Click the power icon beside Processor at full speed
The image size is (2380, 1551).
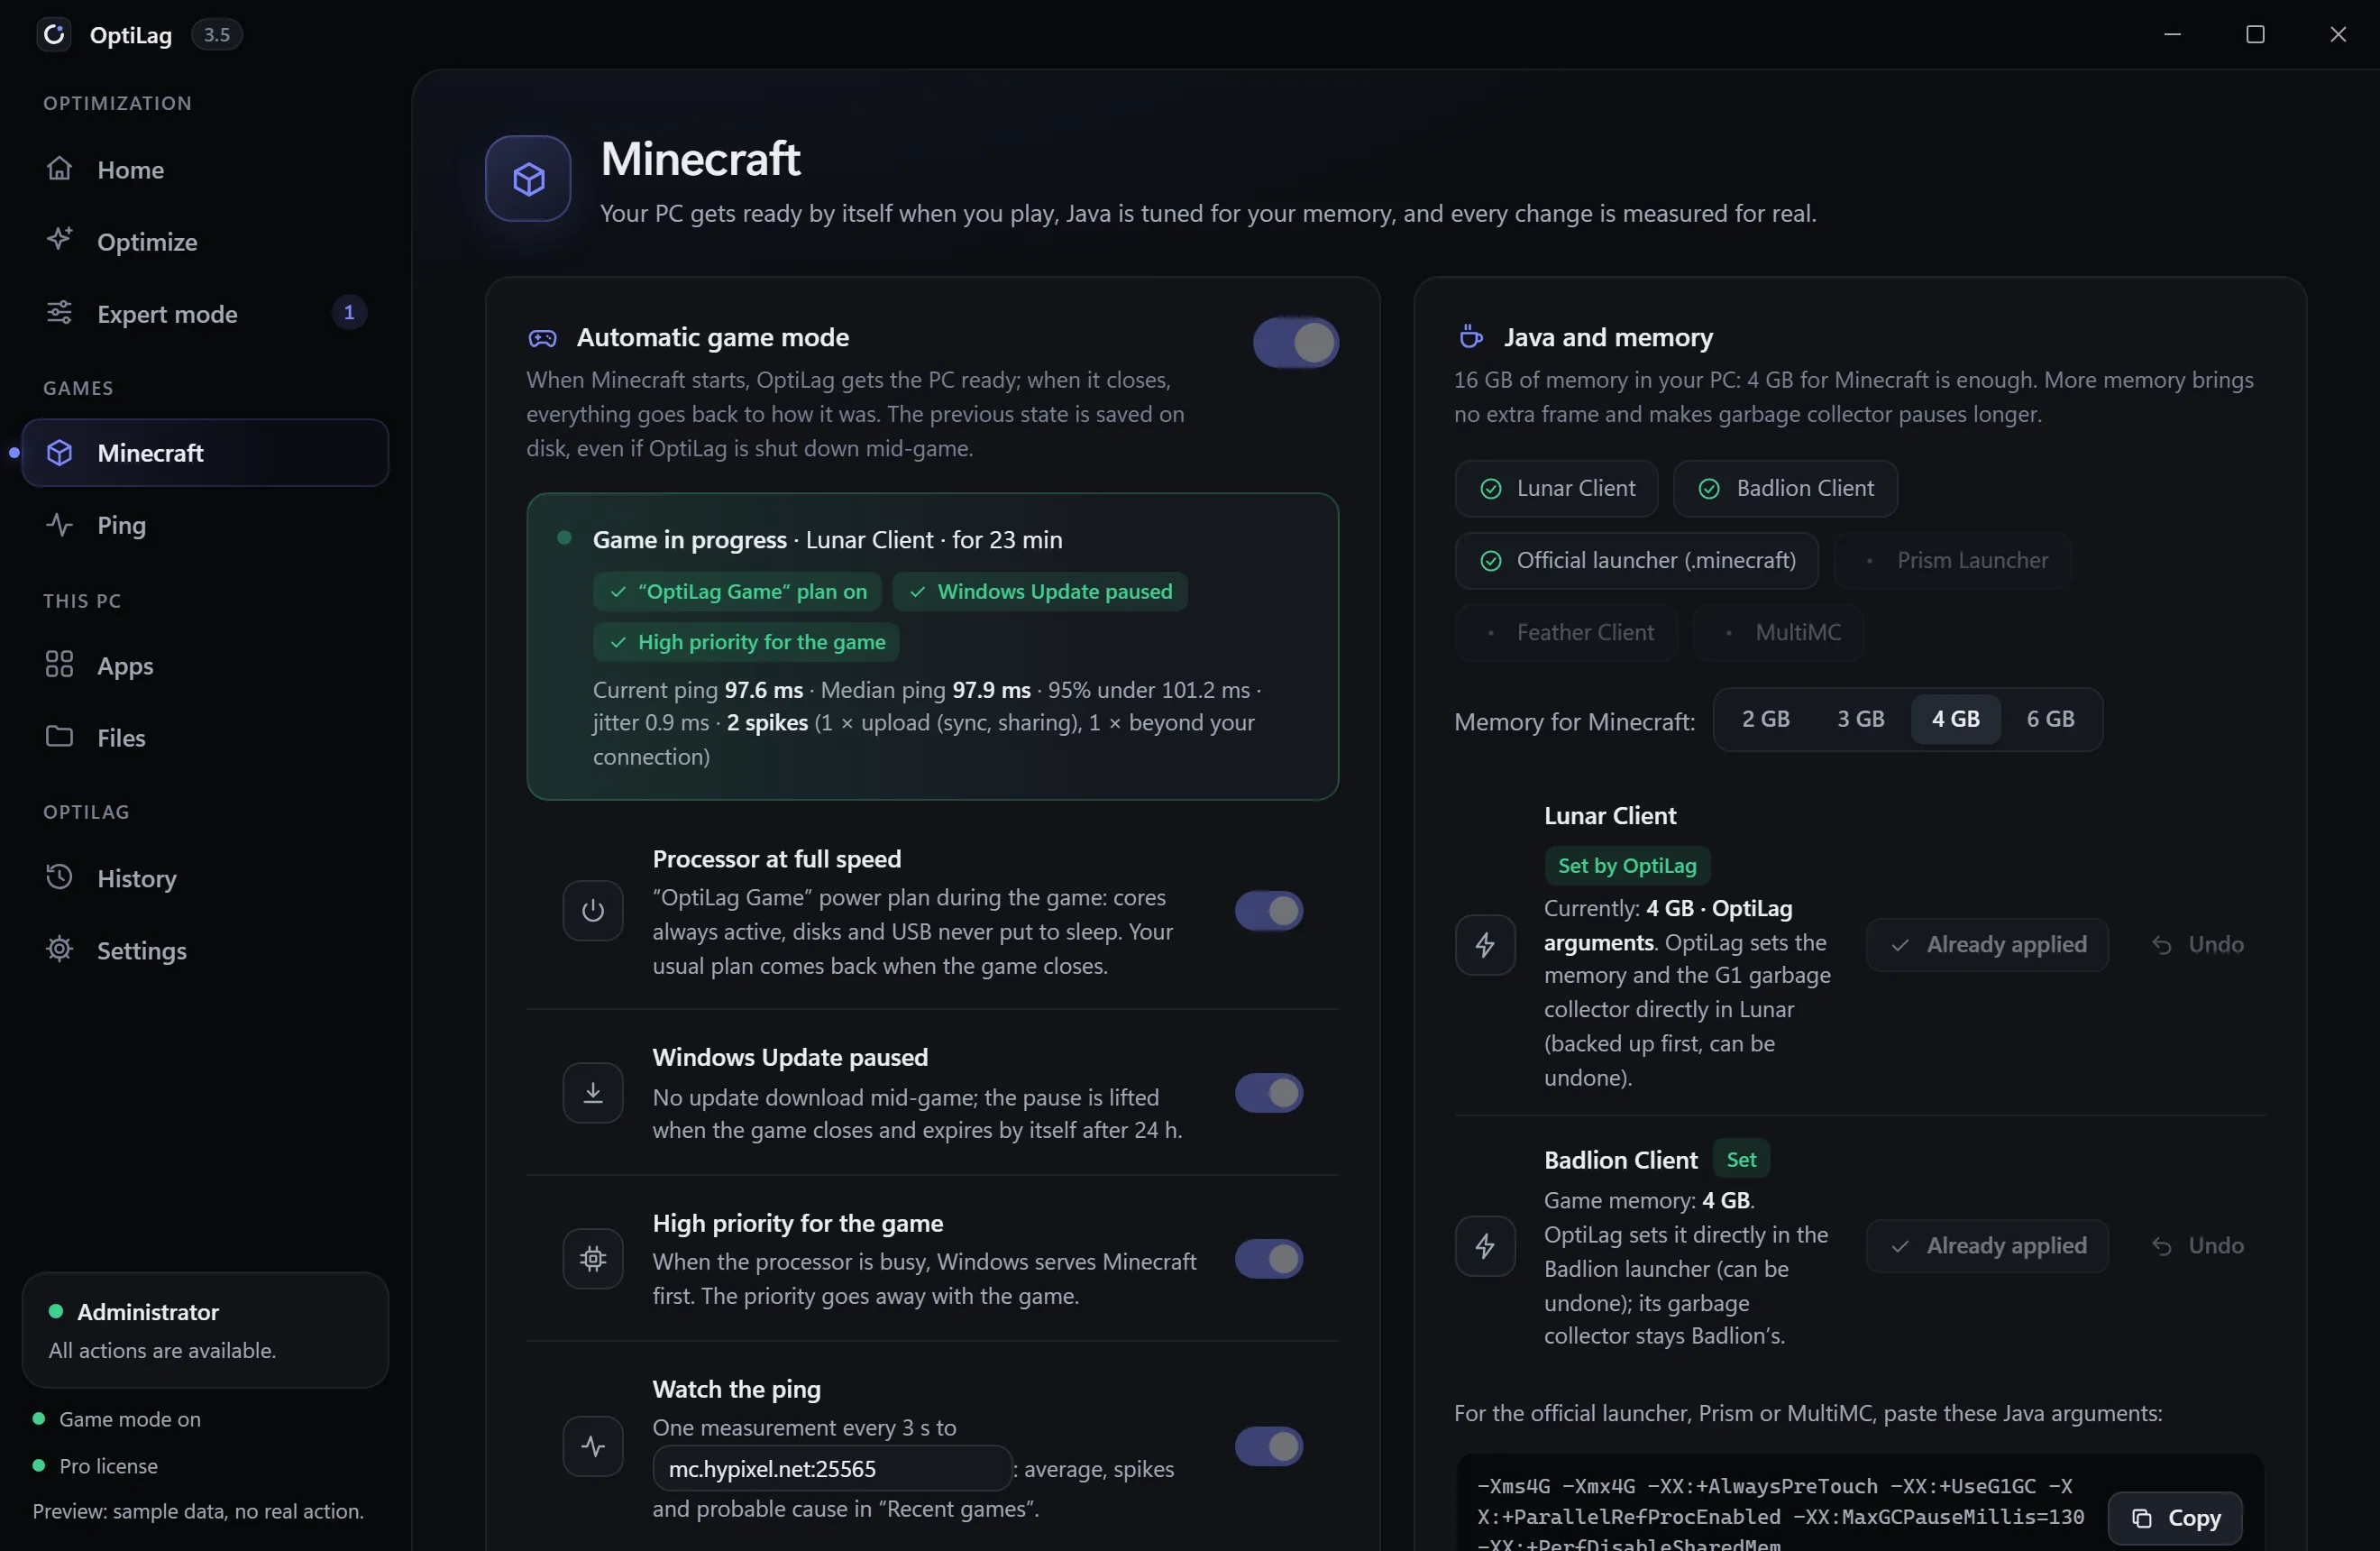593,911
